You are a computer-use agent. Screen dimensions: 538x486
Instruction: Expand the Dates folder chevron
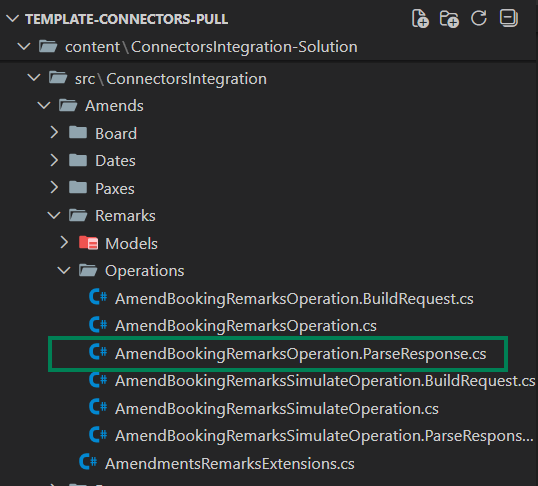click(x=54, y=160)
